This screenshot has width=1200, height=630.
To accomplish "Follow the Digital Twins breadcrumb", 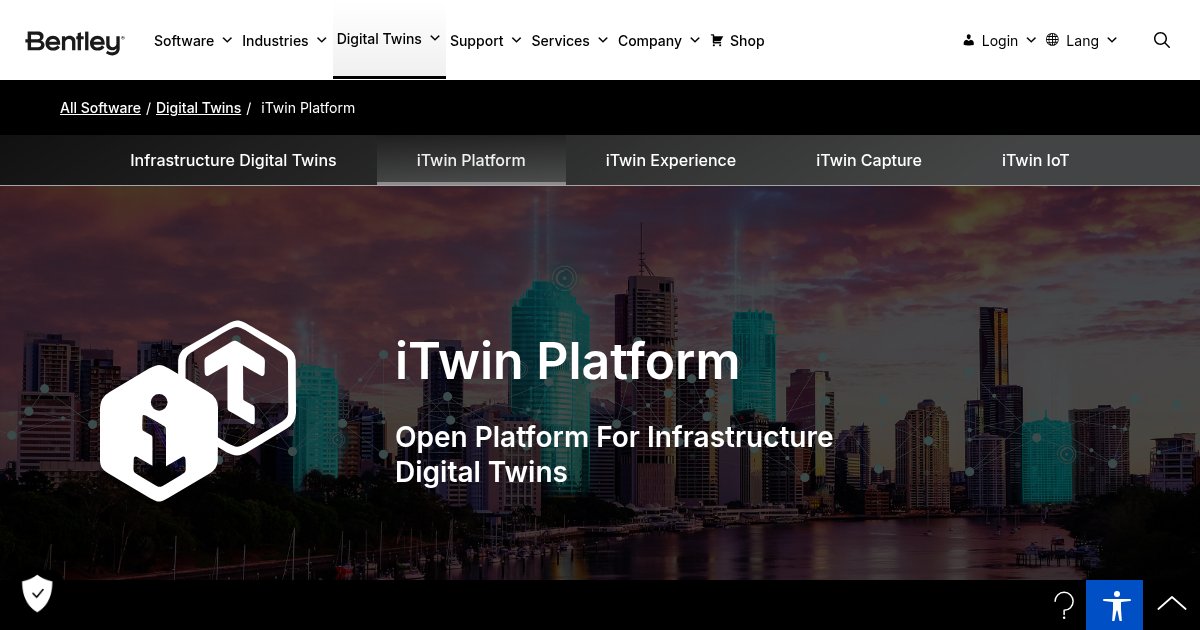I will tap(198, 108).
